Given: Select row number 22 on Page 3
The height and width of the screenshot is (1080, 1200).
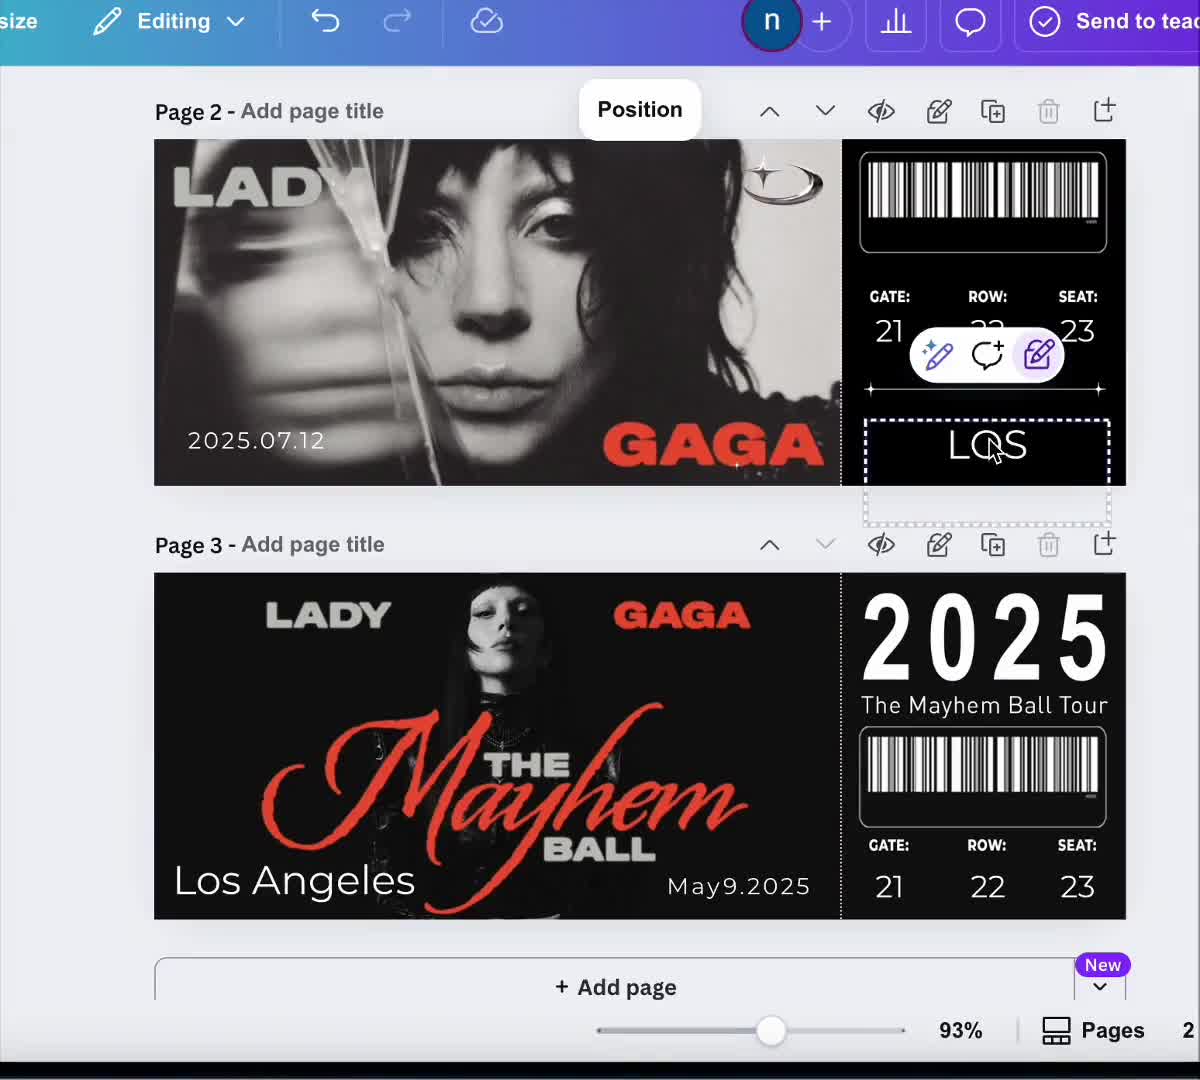Looking at the screenshot, I should tap(987, 887).
